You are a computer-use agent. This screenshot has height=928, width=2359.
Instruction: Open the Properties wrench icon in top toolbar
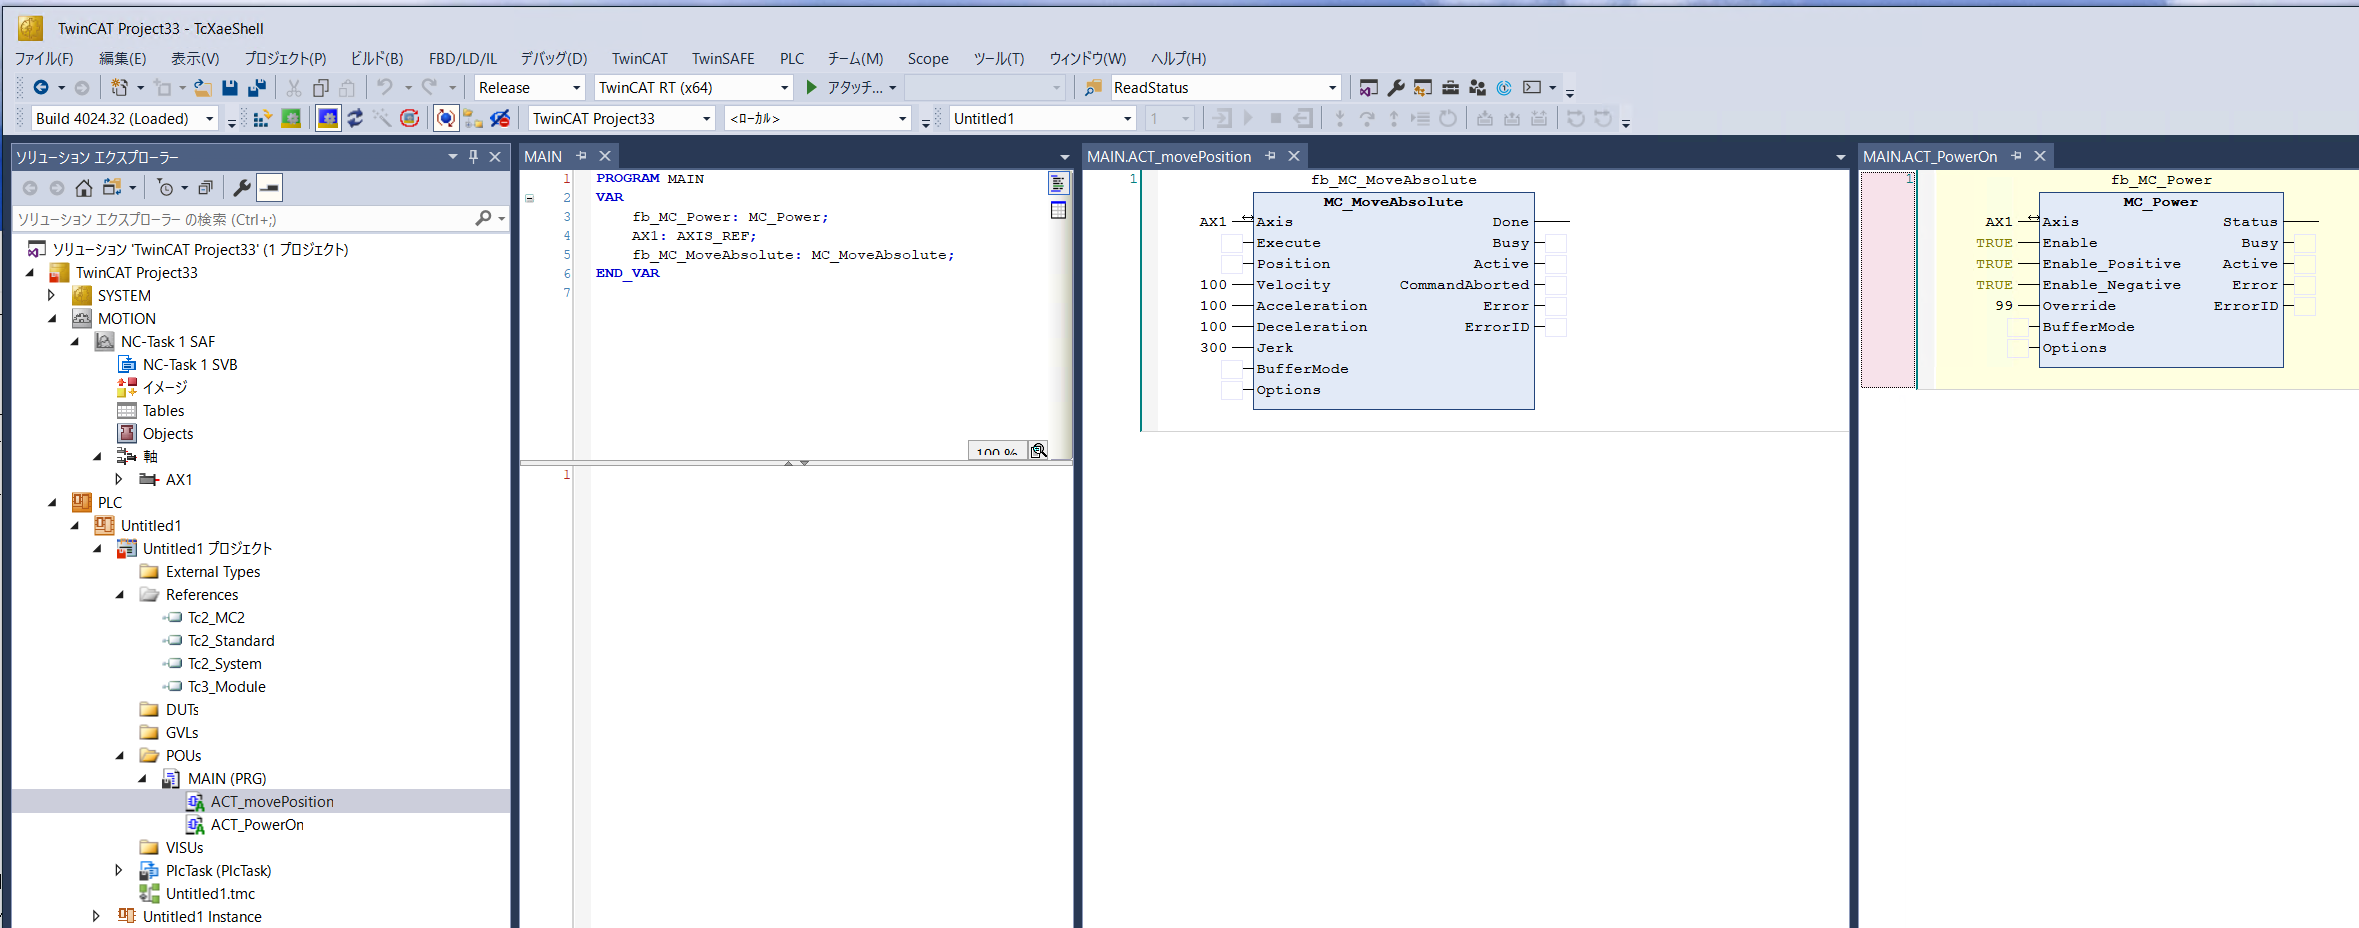1396,88
